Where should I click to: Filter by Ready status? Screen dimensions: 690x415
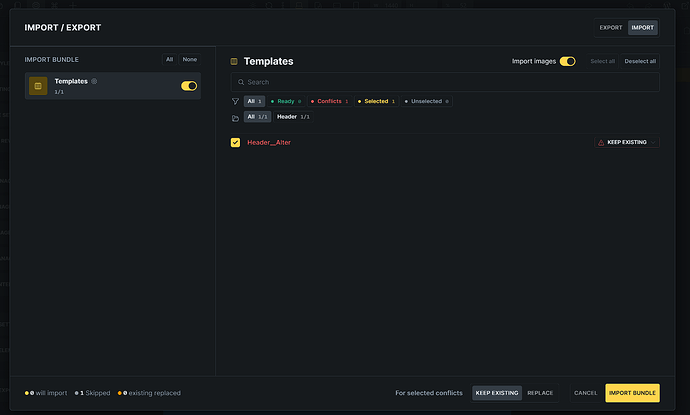286,101
